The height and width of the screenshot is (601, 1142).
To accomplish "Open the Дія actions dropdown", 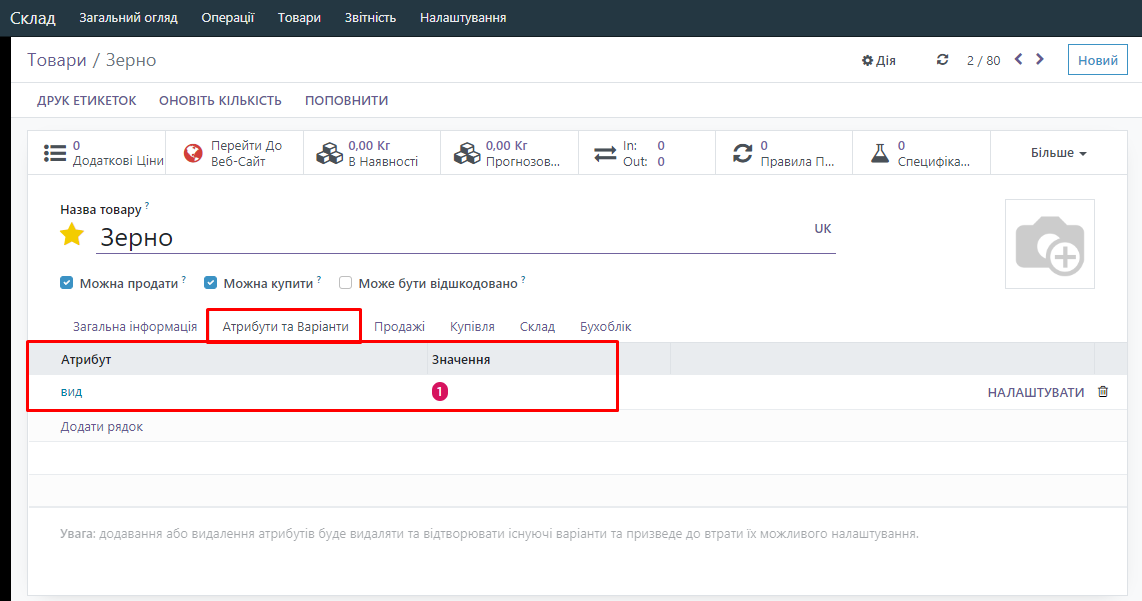I will [x=879, y=60].
